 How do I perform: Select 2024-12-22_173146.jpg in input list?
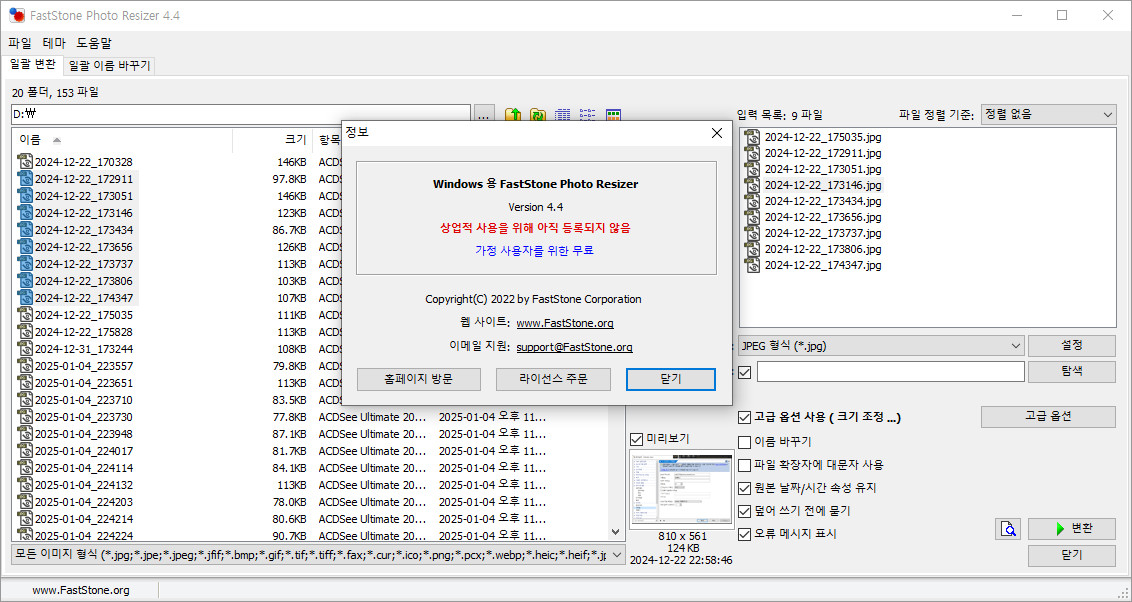tap(823, 185)
